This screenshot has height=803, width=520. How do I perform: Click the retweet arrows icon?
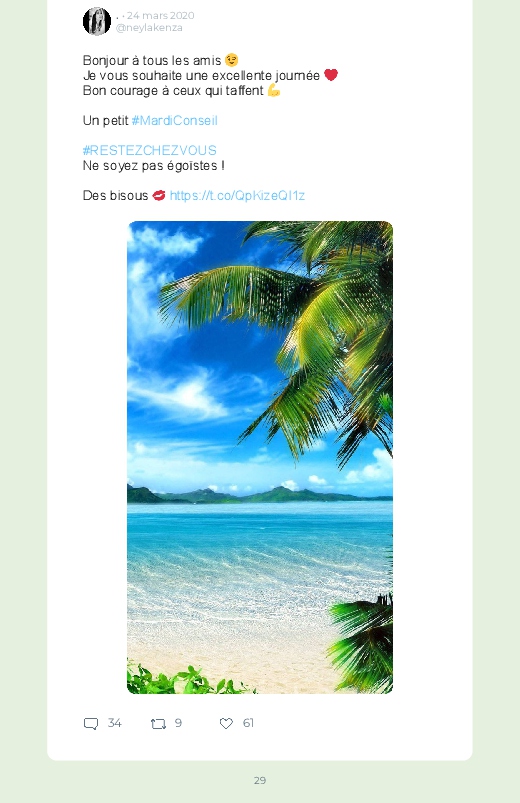[x=158, y=724]
